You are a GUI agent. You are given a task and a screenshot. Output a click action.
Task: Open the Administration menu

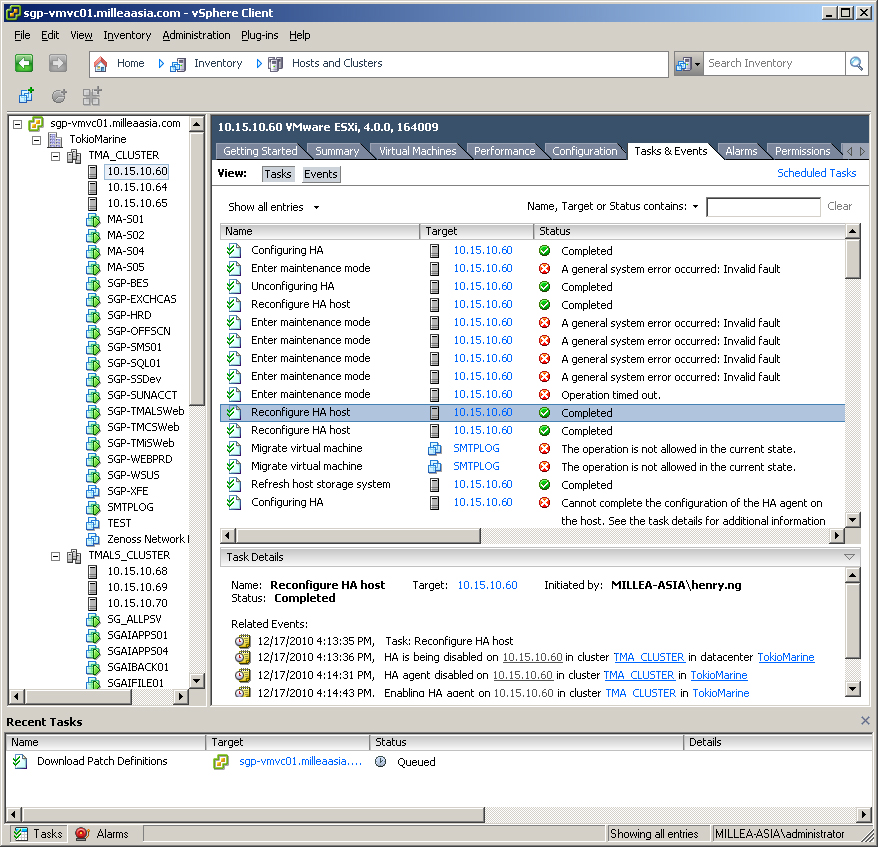[196, 35]
